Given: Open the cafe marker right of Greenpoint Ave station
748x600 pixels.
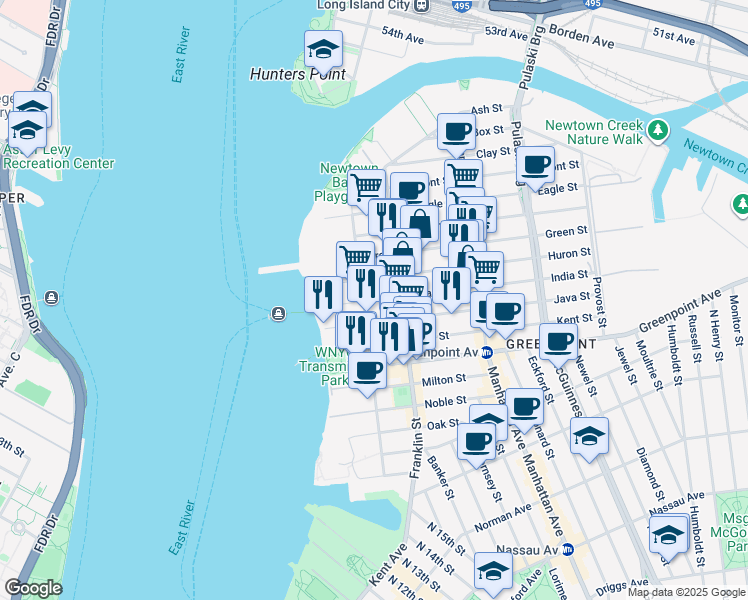Looking at the screenshot, I should 558,341.
